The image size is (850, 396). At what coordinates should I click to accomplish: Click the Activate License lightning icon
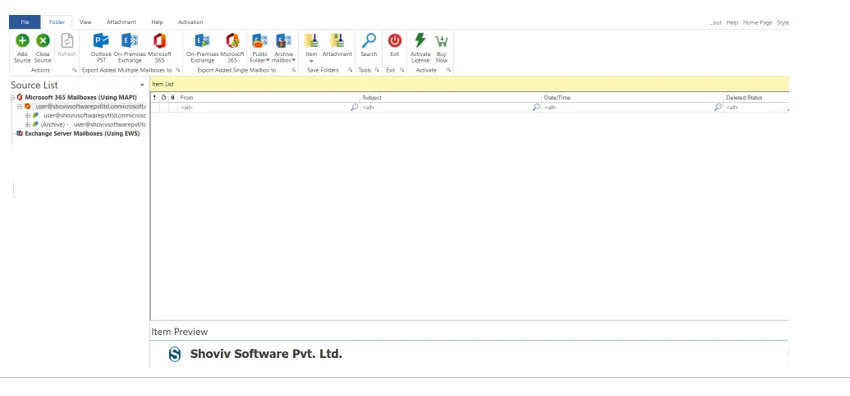point(420,41)
